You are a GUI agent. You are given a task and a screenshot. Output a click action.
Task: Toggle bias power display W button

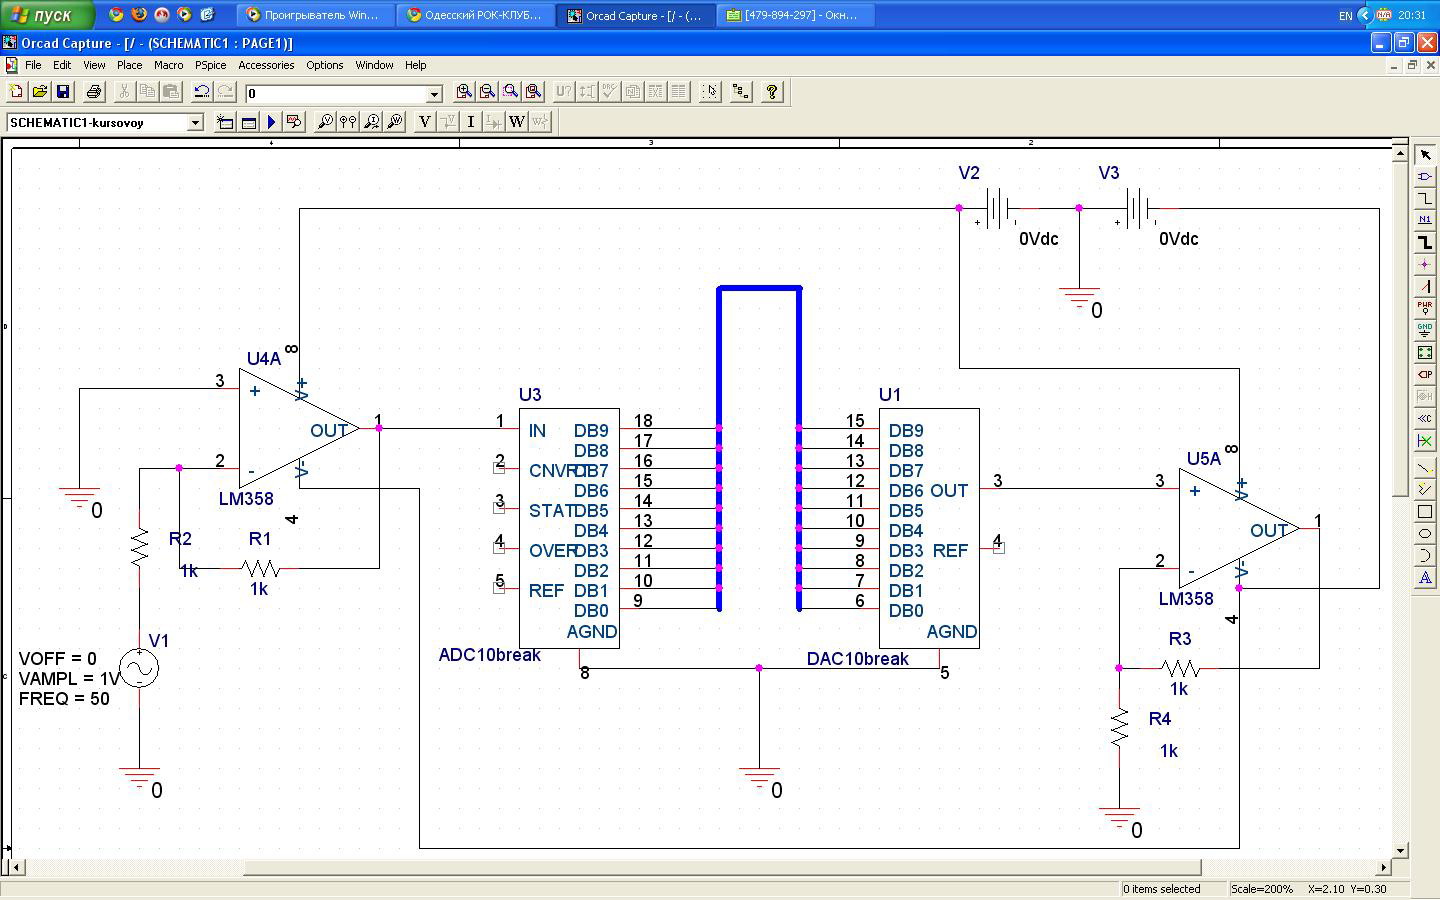tap(517, 122)
